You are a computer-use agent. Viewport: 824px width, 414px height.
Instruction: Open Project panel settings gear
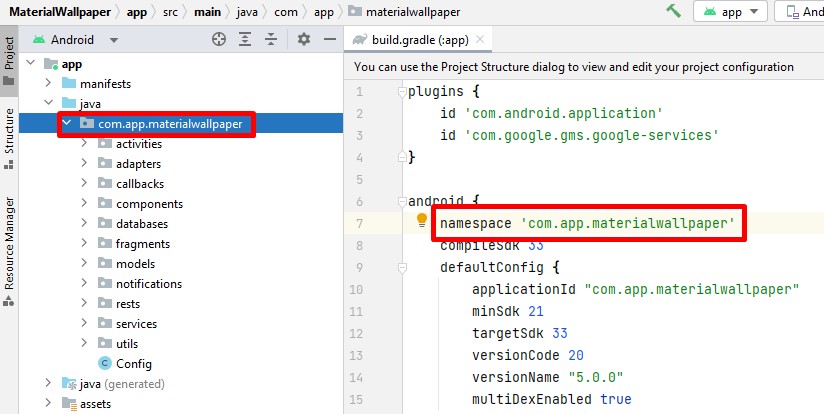coord(304,39)
